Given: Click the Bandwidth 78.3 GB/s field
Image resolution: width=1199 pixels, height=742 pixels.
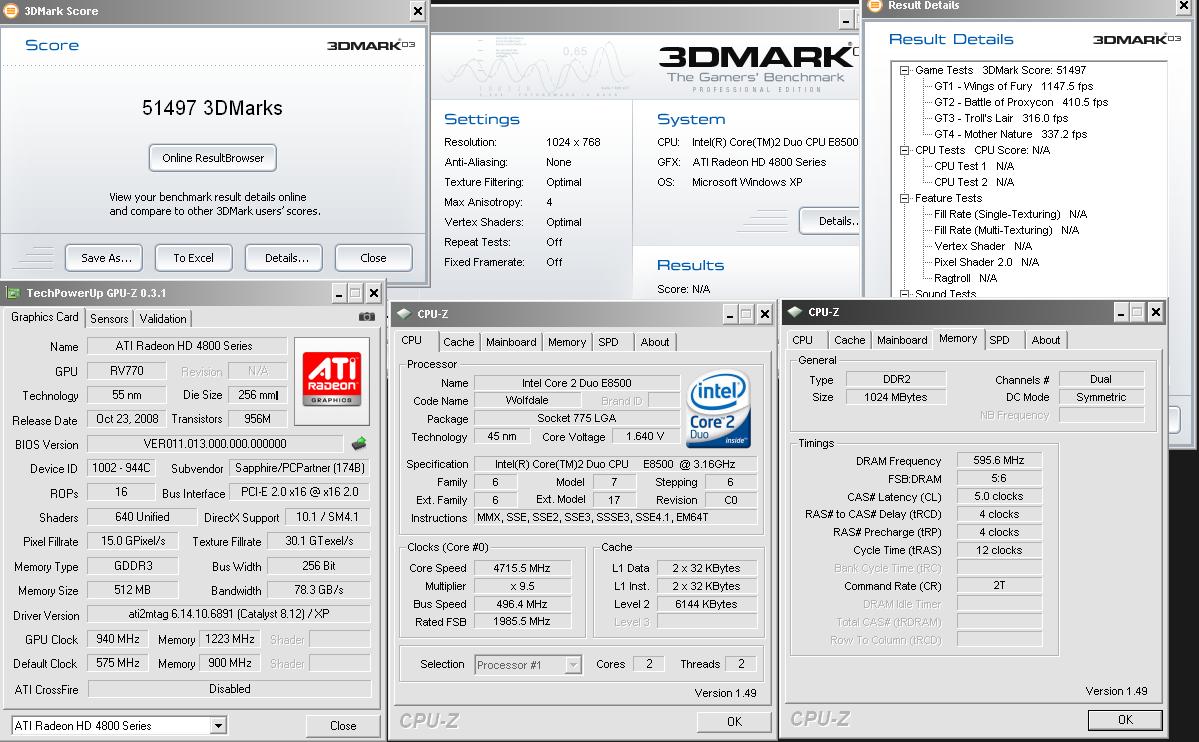Looking at the screenshot, I should tap(319, 590).
